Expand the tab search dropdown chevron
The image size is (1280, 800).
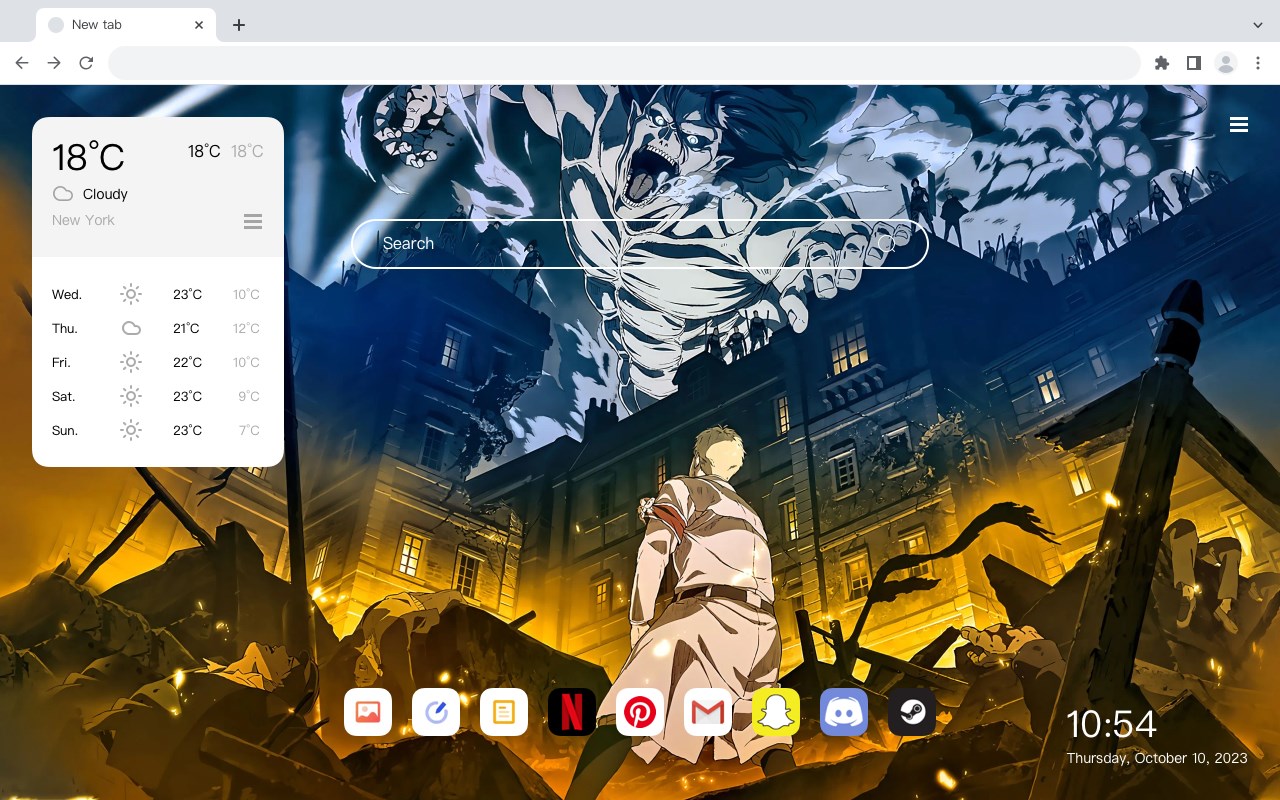[x=1258, y=25]
